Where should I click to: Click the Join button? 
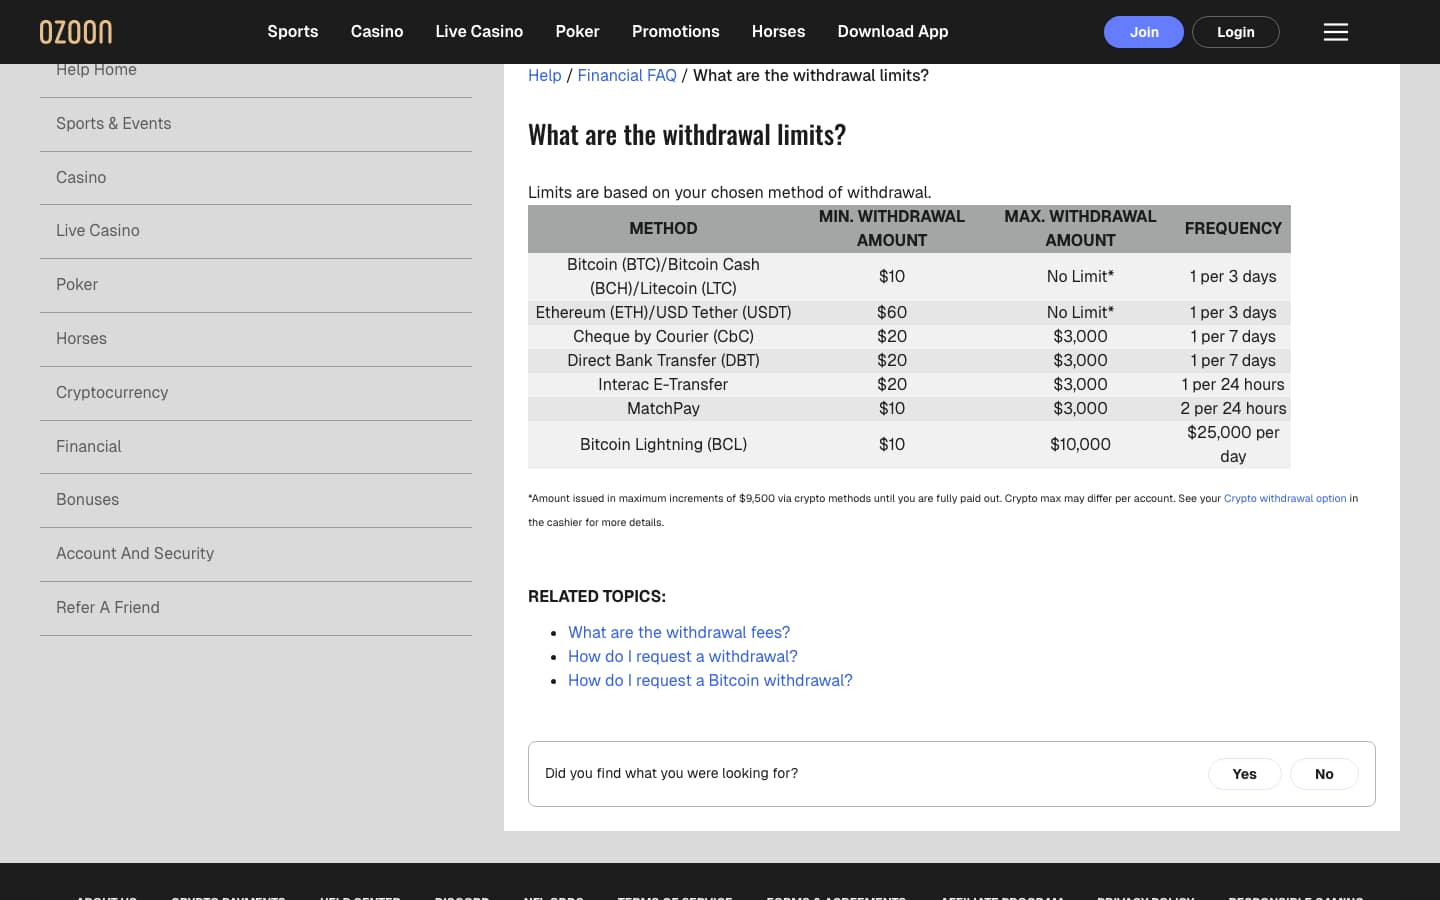[1144, 32]
